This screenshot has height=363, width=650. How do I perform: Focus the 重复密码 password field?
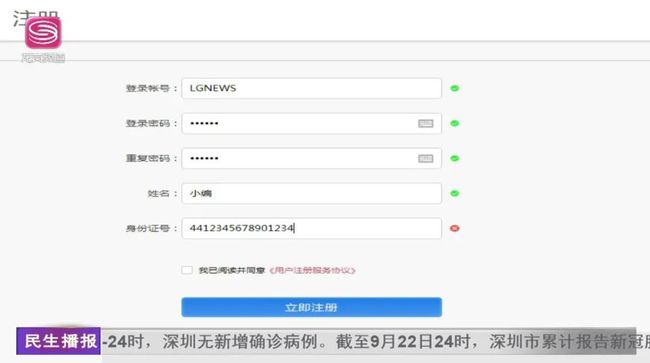[x=311, y=158]
